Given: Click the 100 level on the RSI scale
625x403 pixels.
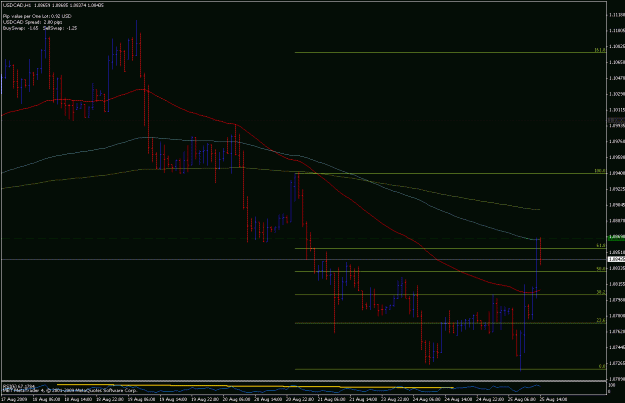Looking at the screenshot, I should coord(613,385).
